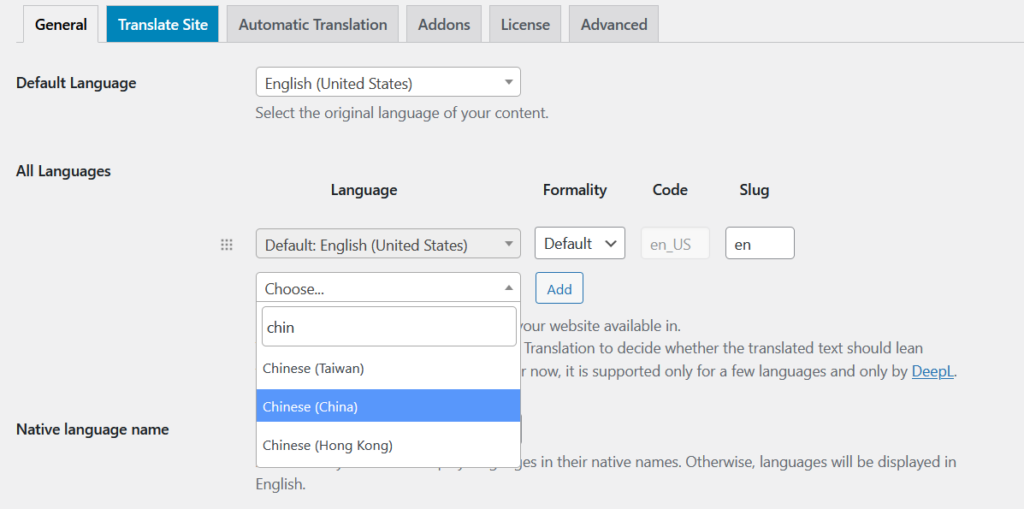Image resolution: width=1024 pixels, height=509 pixels.
Task: Click the Code column header
Action: coord(670,190)
